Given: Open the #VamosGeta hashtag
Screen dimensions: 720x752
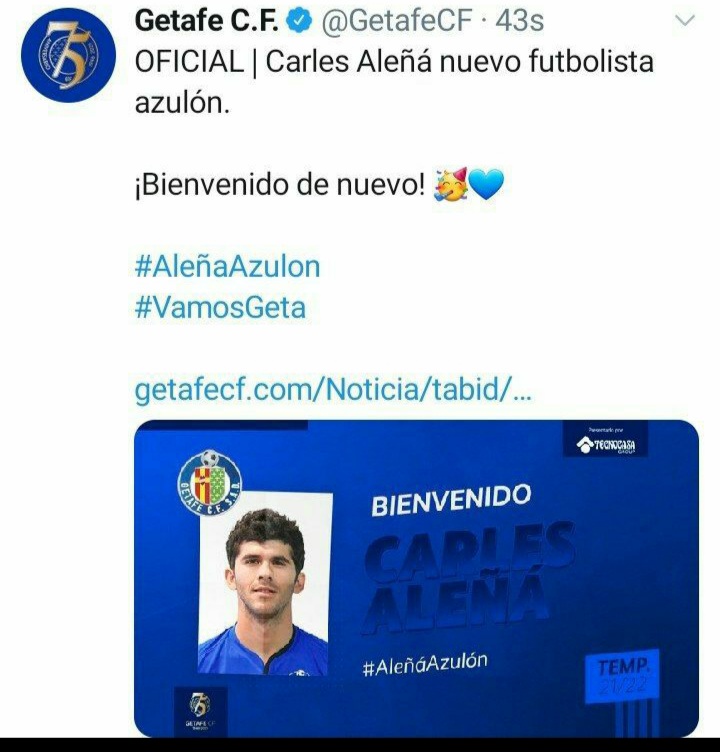Looking at the screenshot, I should [220, 307].
